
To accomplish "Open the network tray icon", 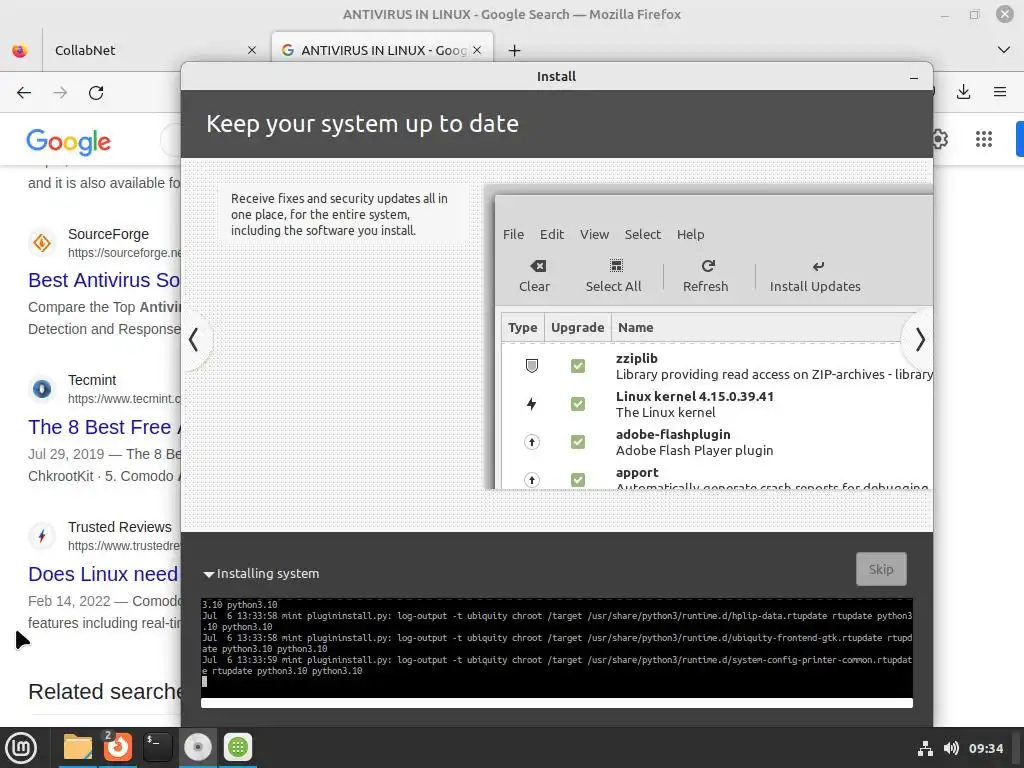I will 925,748.
